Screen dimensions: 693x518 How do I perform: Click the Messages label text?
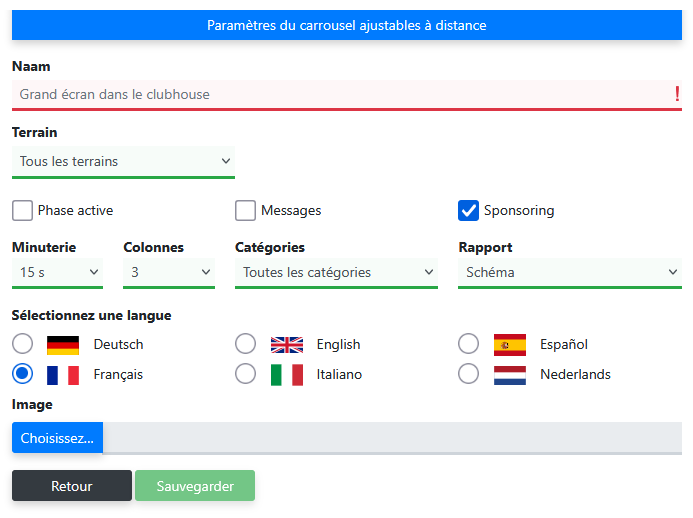tap(291, 210)
